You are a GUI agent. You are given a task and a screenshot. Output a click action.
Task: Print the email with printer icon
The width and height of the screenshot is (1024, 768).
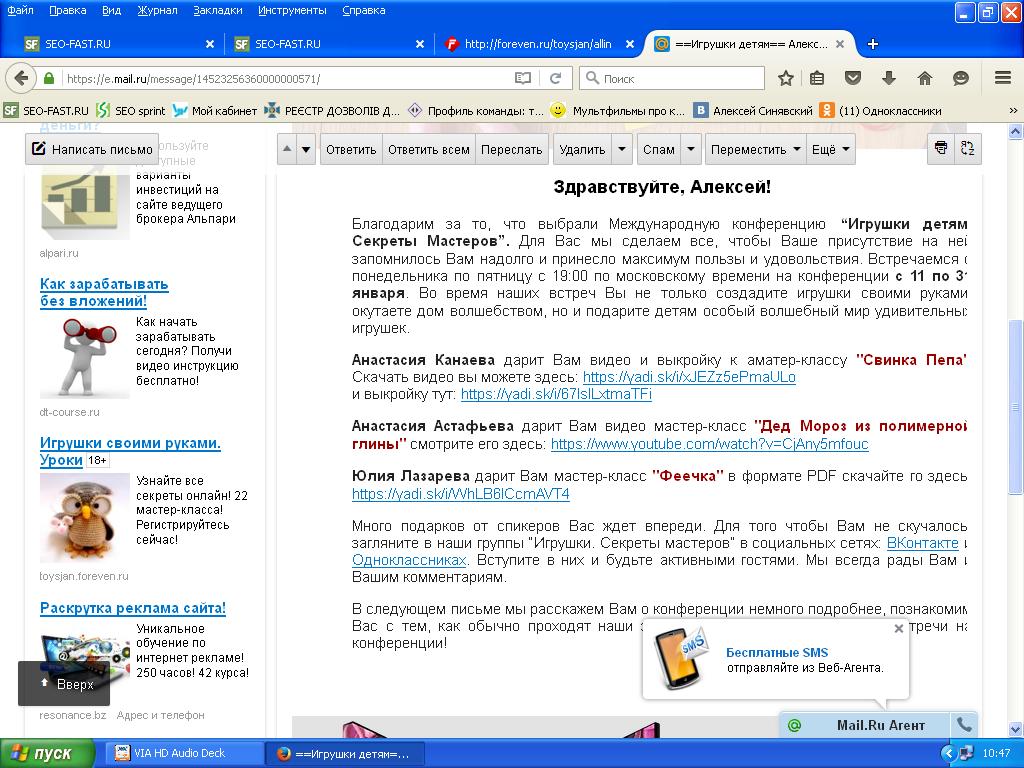(x=940, y=148)
